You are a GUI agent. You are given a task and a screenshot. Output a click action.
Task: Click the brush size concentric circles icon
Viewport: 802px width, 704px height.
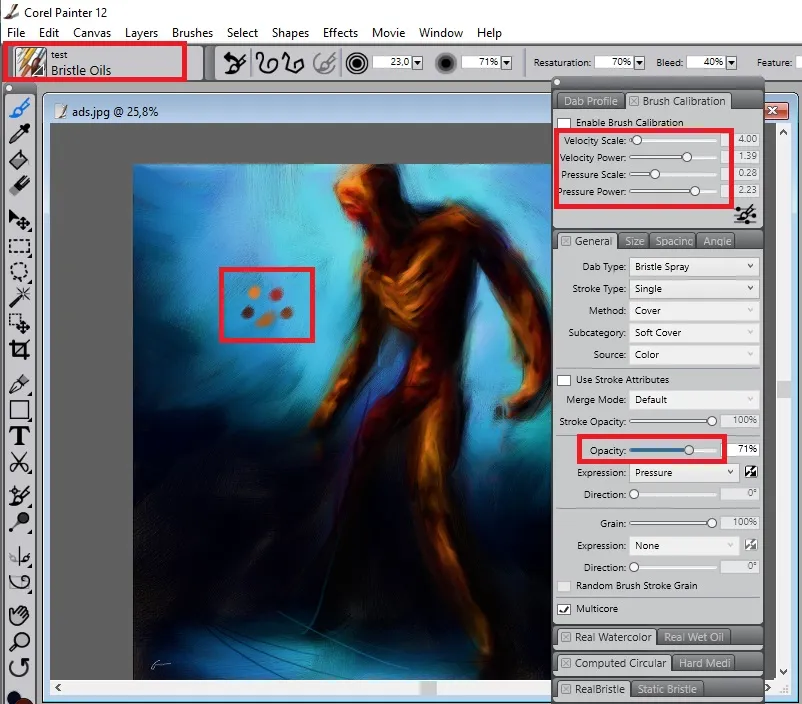[x=357, y=63]
